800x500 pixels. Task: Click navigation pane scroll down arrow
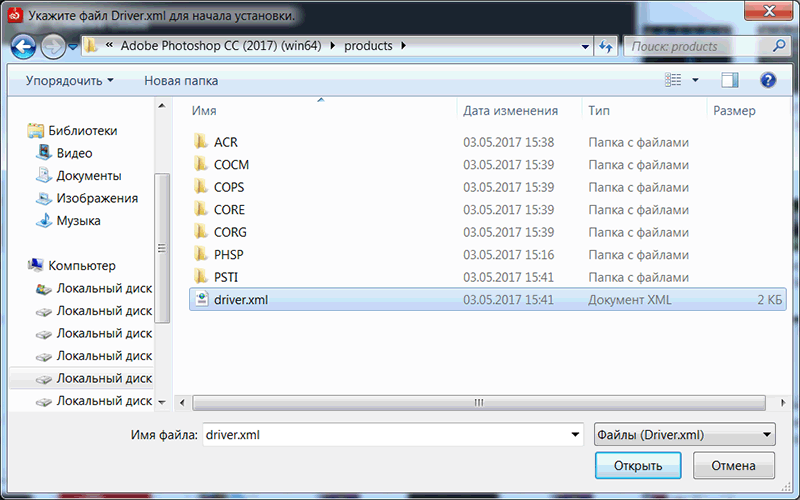162,402
